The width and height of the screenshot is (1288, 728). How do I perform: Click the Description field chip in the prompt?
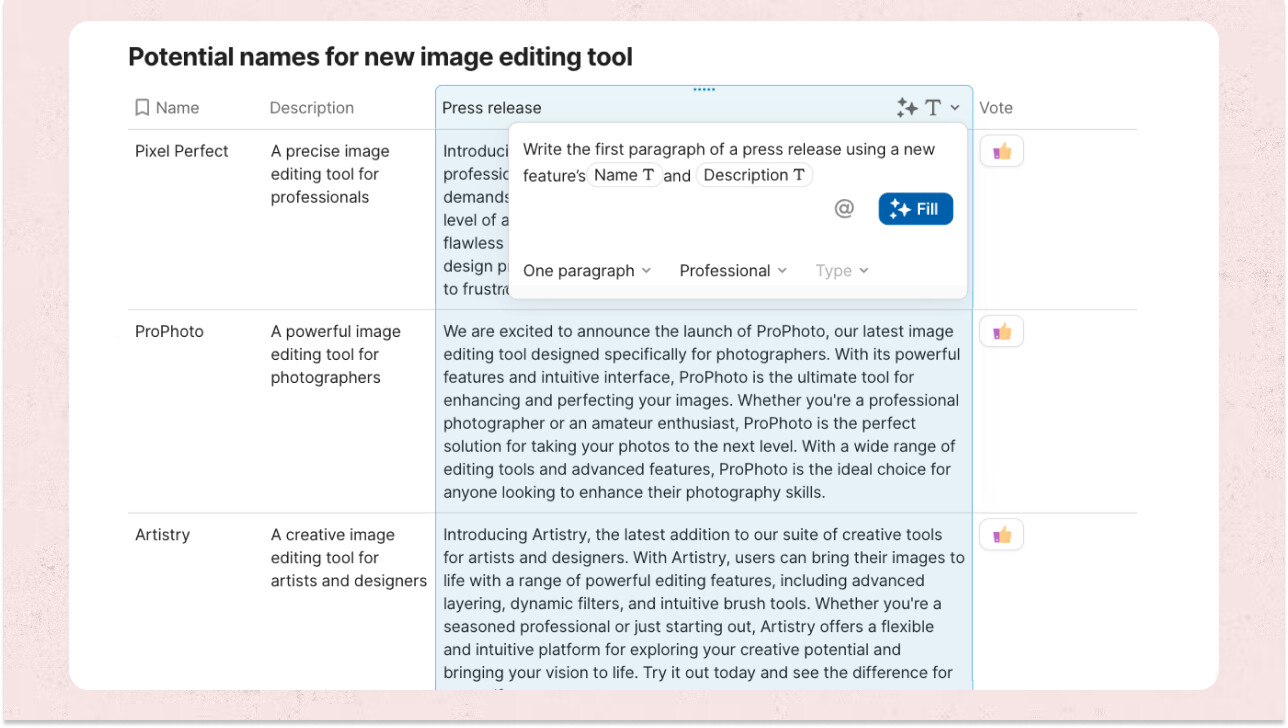[x=754, y=176]
